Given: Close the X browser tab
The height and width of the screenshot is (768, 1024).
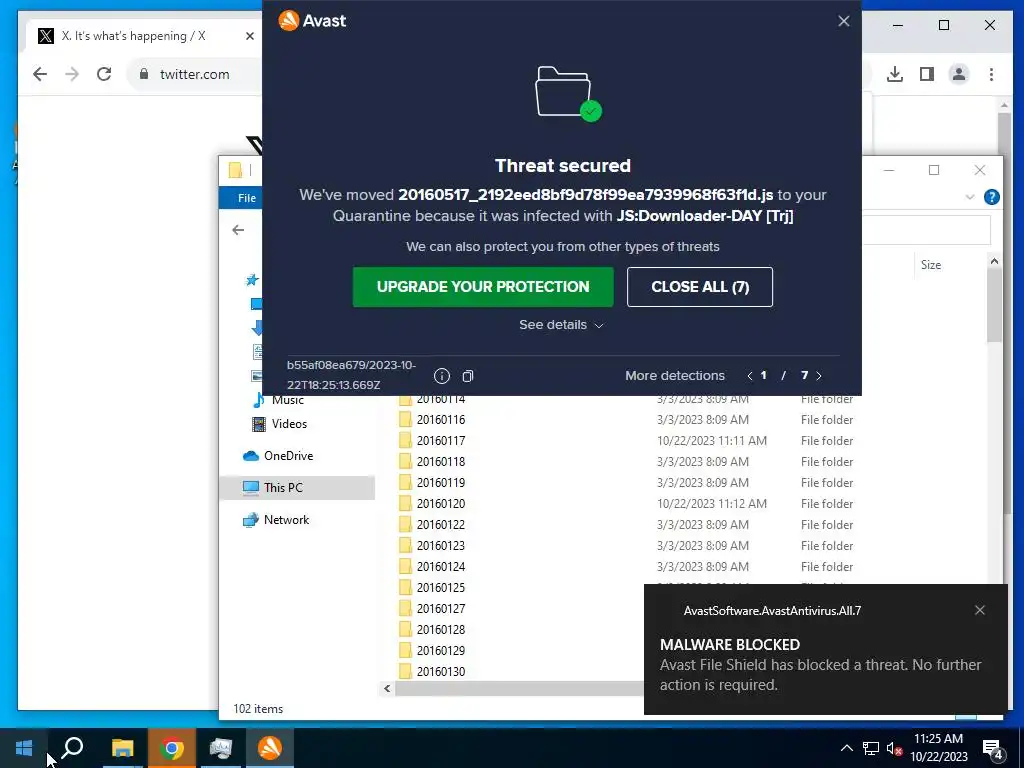Looking at the screenshot, I should click(x=249, y=36).
